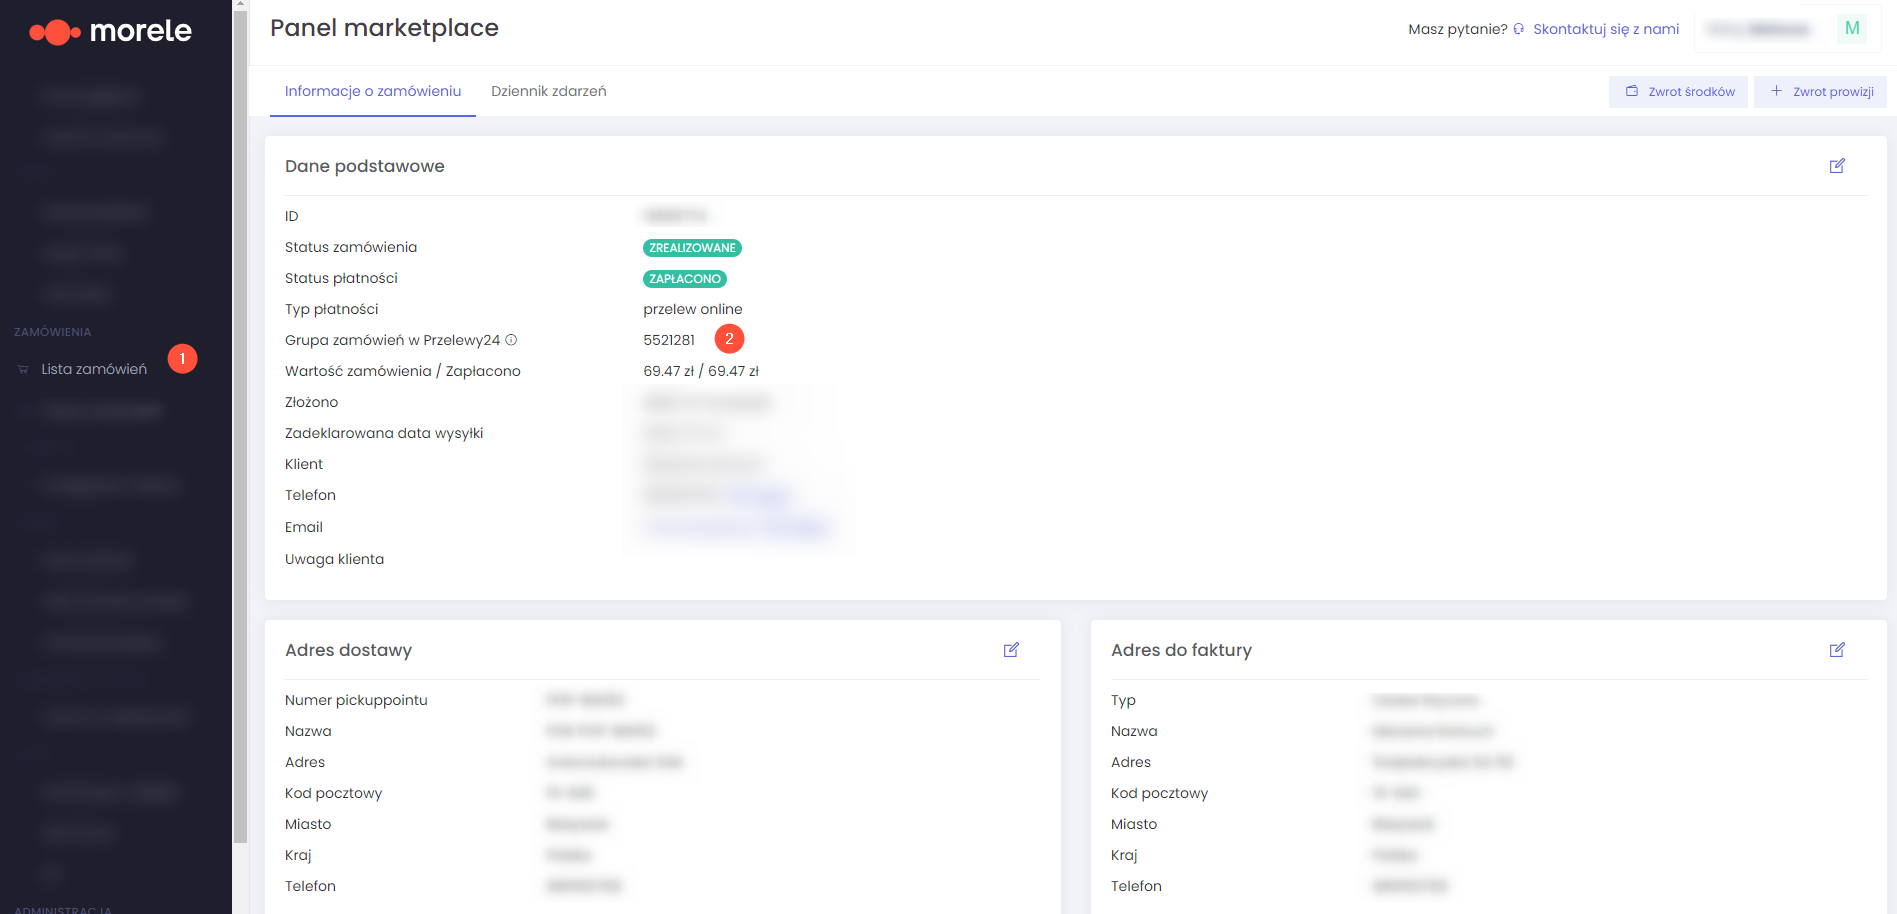Click the headset support icon

pyautogui.click(x=1519, y=29)
